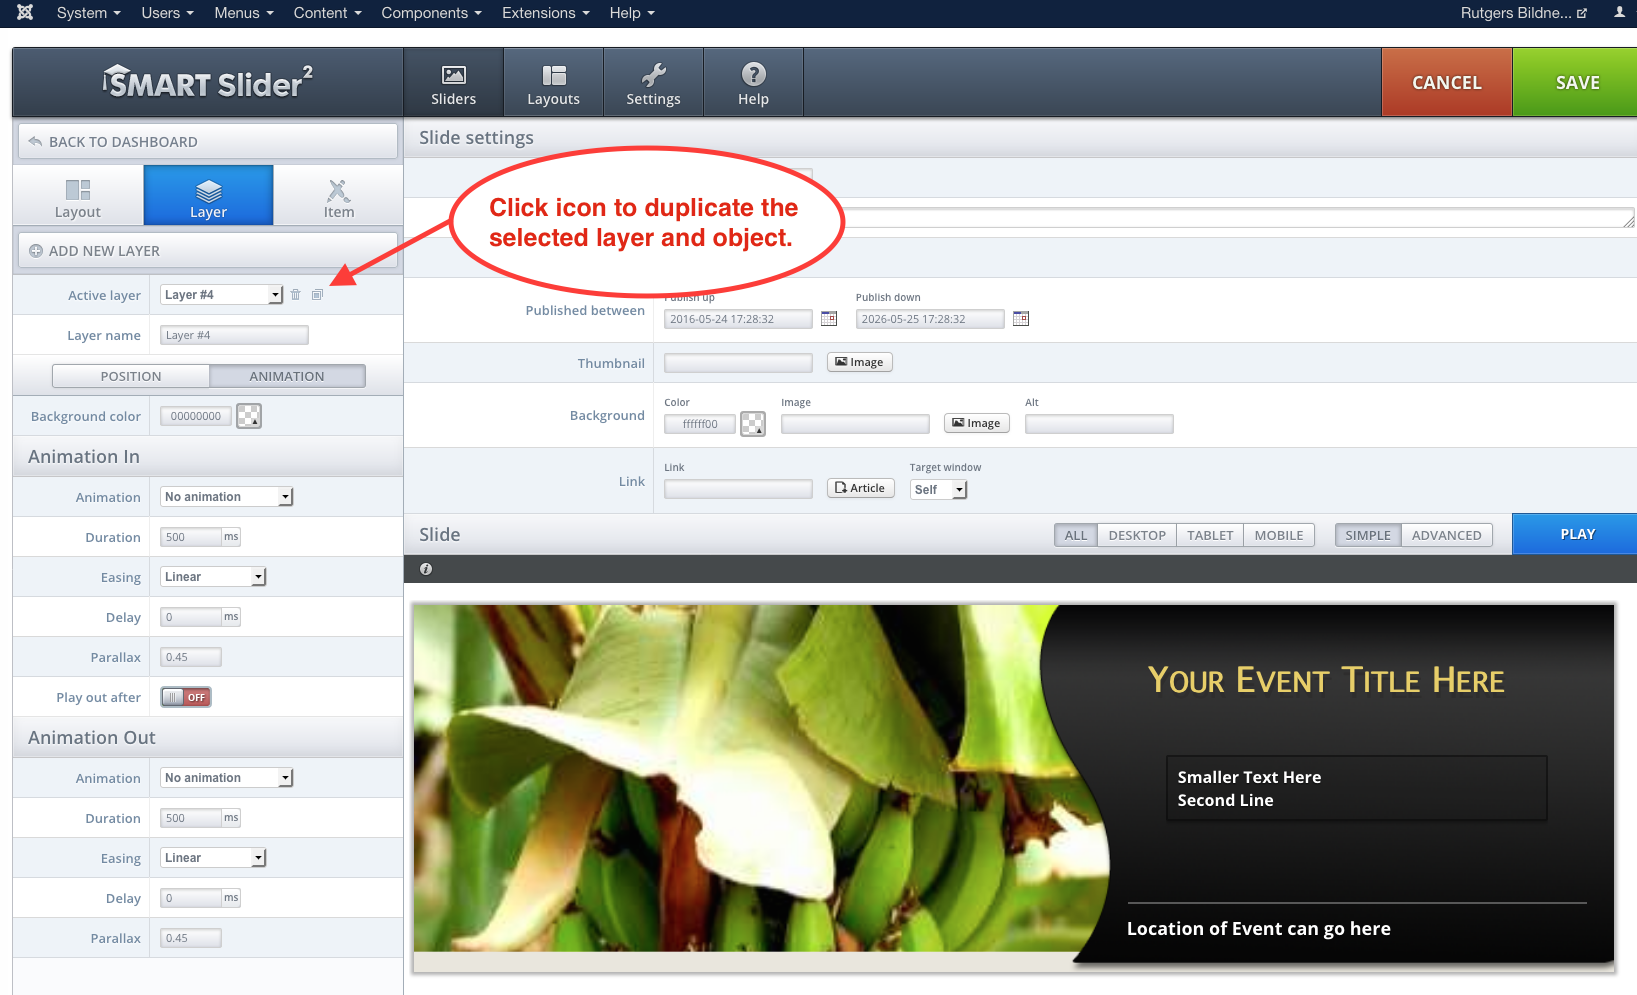1637x995 pixels.
Task: Switch editor to ADVANCED mode
Action: coord(1447,535)
